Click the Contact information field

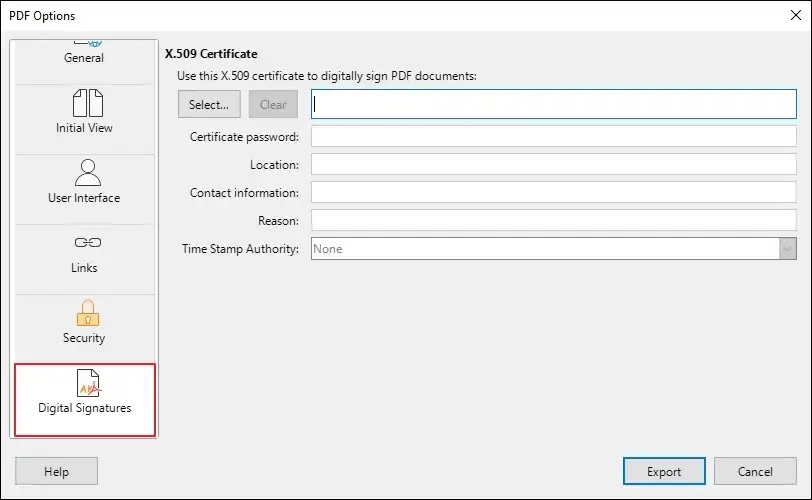554,193
